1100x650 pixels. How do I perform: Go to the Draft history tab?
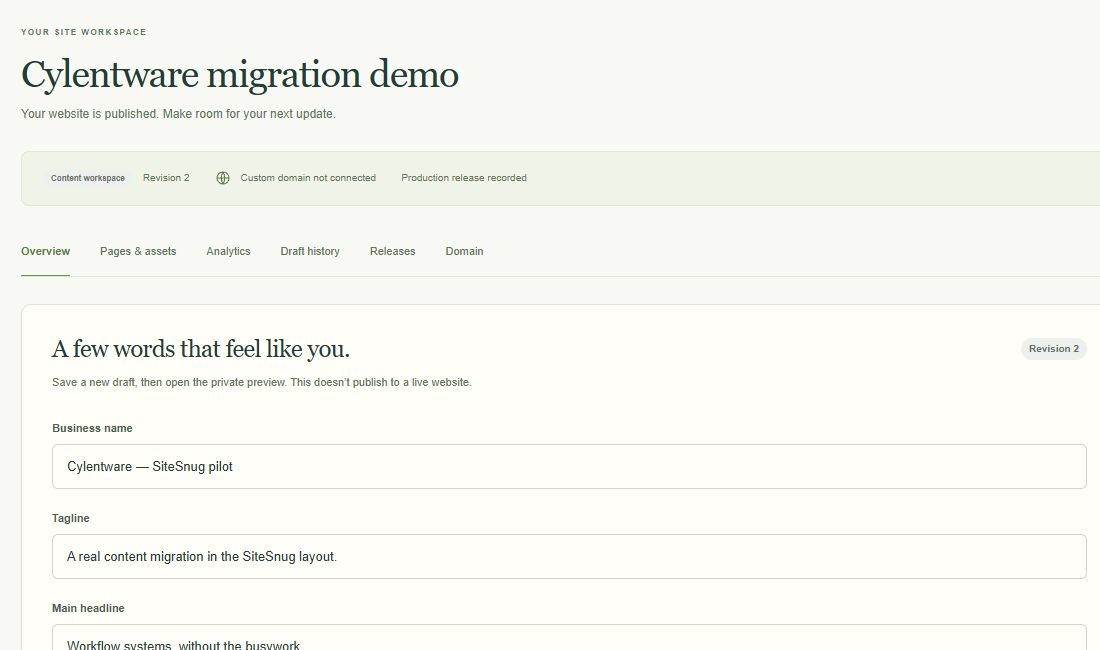tap(310, 251)
